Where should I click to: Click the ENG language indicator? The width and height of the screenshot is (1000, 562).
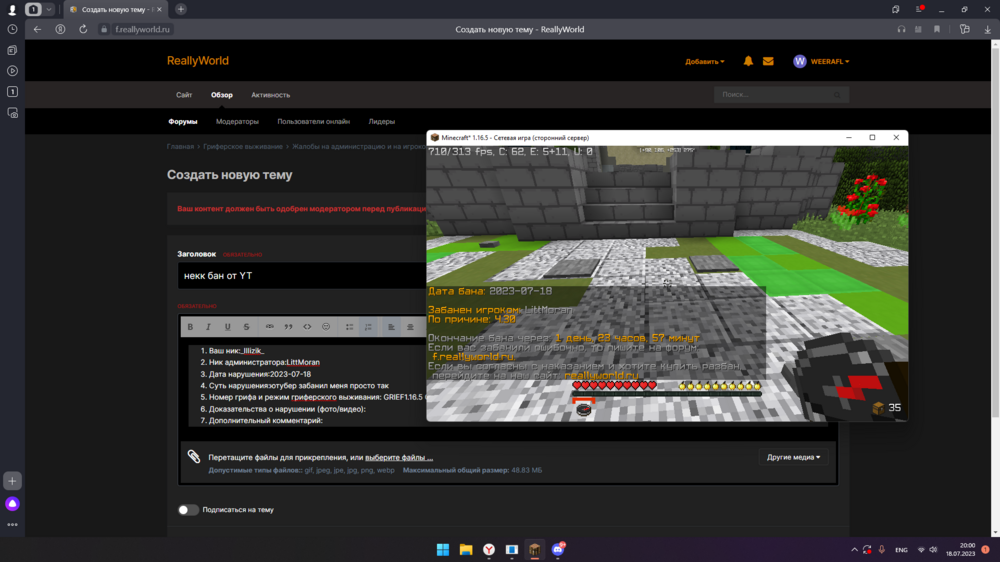pyautogui.click(x=901, y=550)
